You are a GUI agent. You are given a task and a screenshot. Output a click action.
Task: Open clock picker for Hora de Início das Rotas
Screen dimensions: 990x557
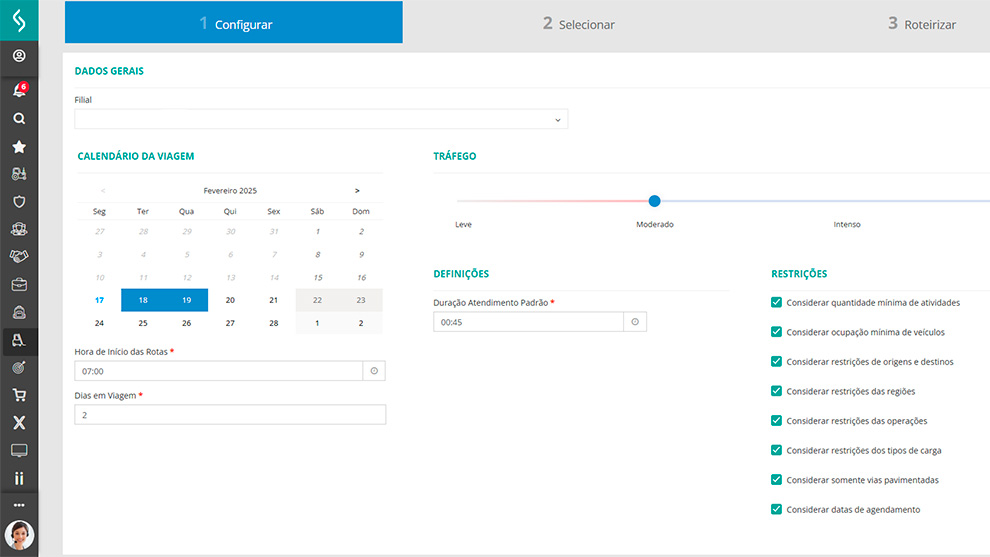[x=374, y=371]
